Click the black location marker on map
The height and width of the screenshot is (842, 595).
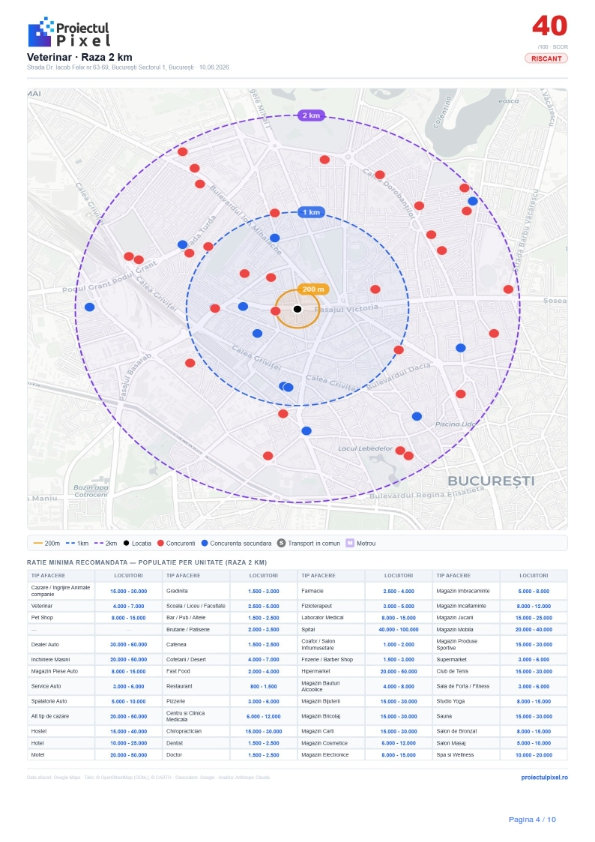point(297,309)
